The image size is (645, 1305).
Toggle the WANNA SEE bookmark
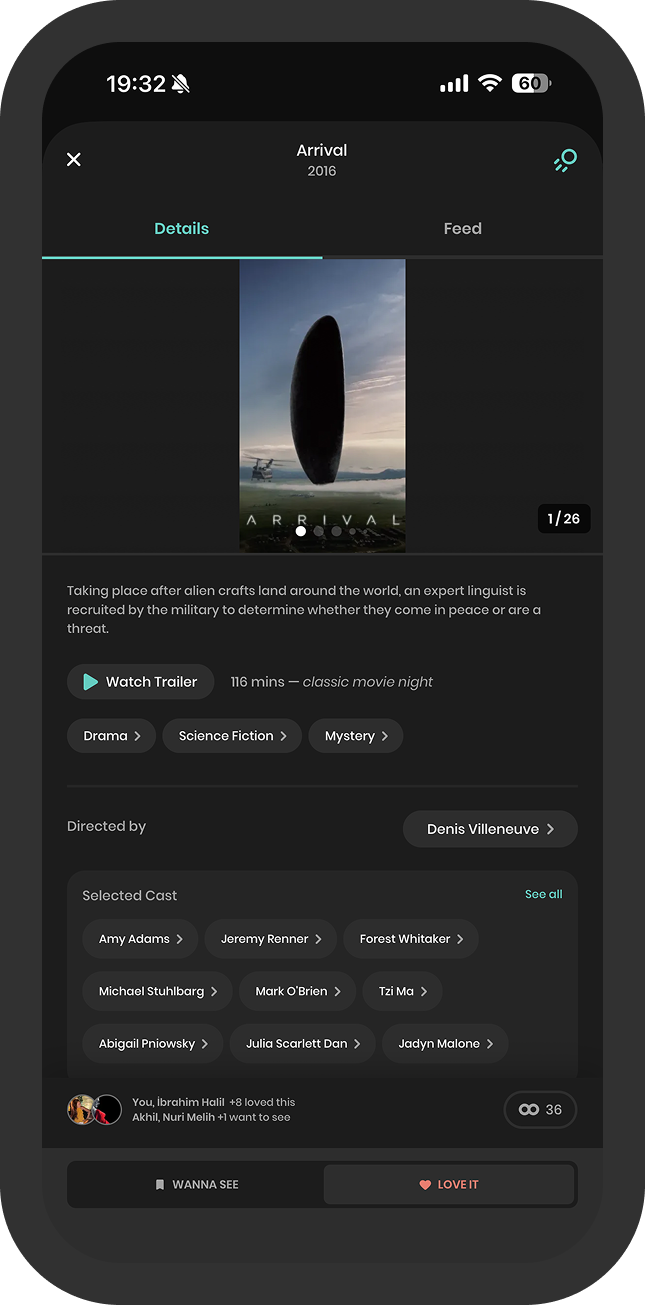pyautogui.click(x=196, y=1184)
